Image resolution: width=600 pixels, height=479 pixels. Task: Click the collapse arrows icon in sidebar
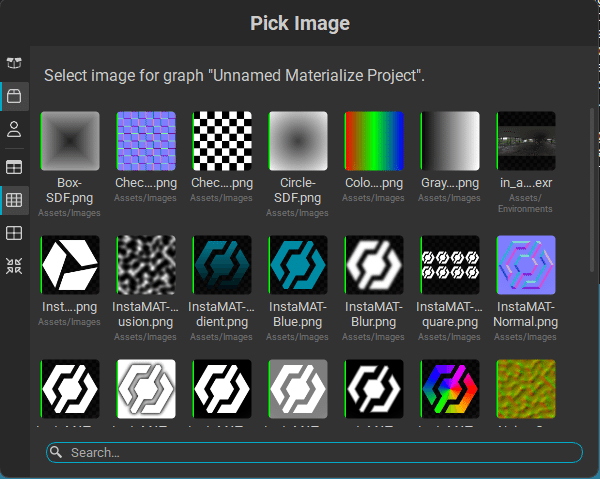pyautogui.click(x=14, y=266)
